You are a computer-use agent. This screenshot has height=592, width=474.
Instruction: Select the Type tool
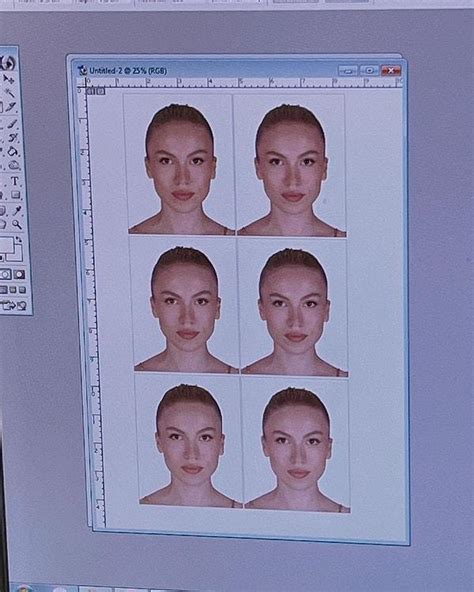(15, 181)
